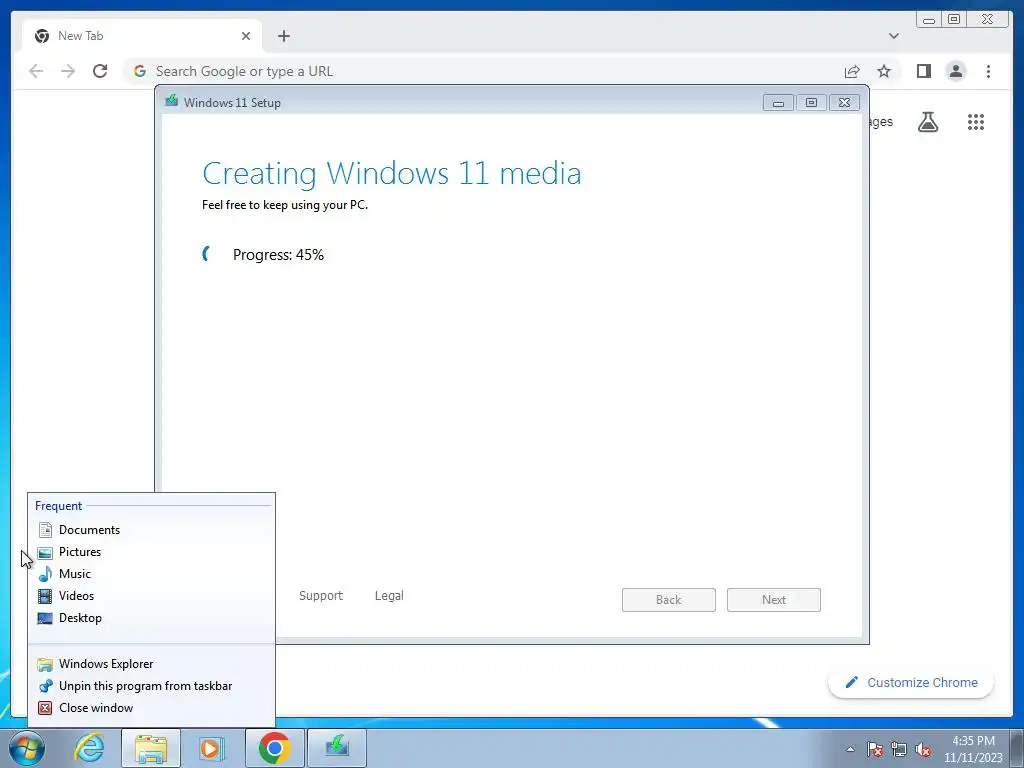Reload the Chrome page
1024x768 pixels.
[x=100, y=71]
